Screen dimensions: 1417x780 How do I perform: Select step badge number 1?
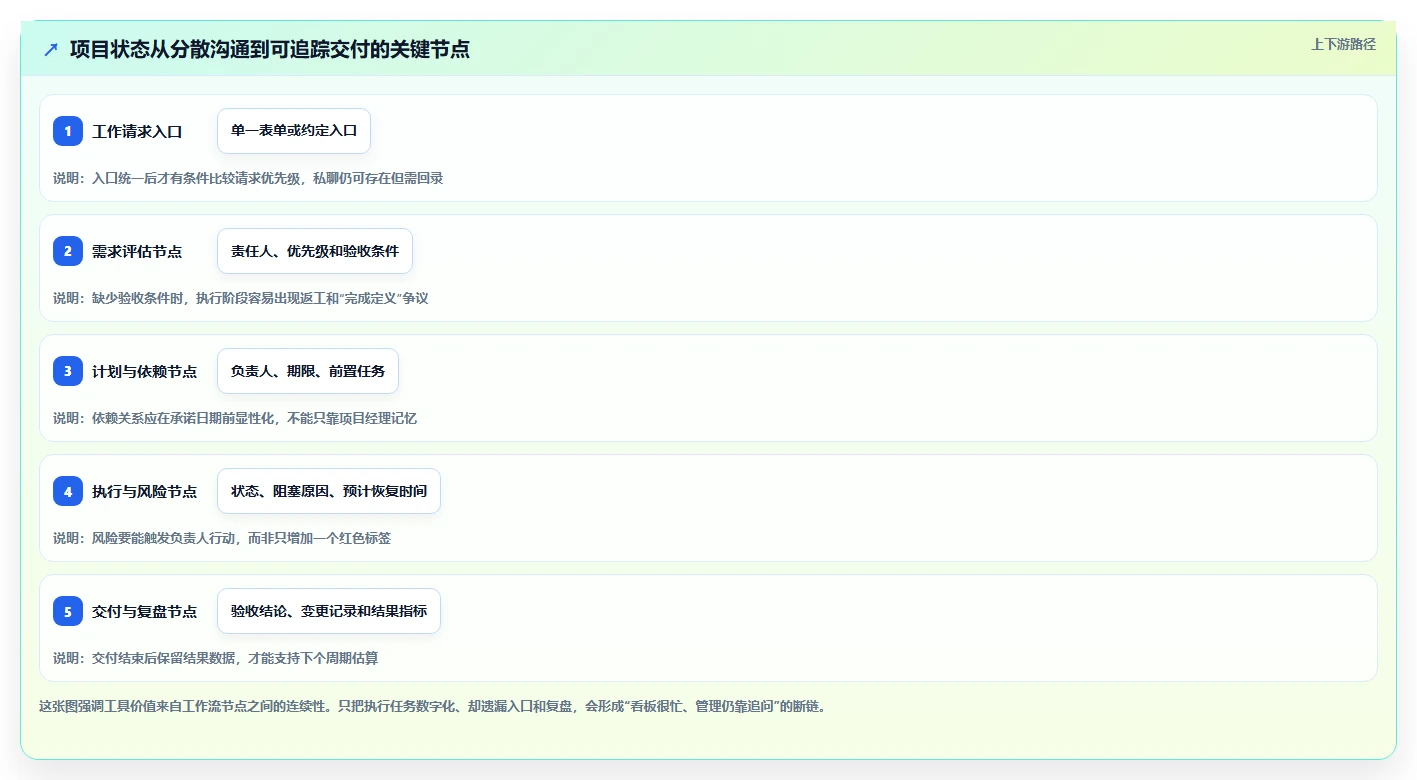coord(68,131)
